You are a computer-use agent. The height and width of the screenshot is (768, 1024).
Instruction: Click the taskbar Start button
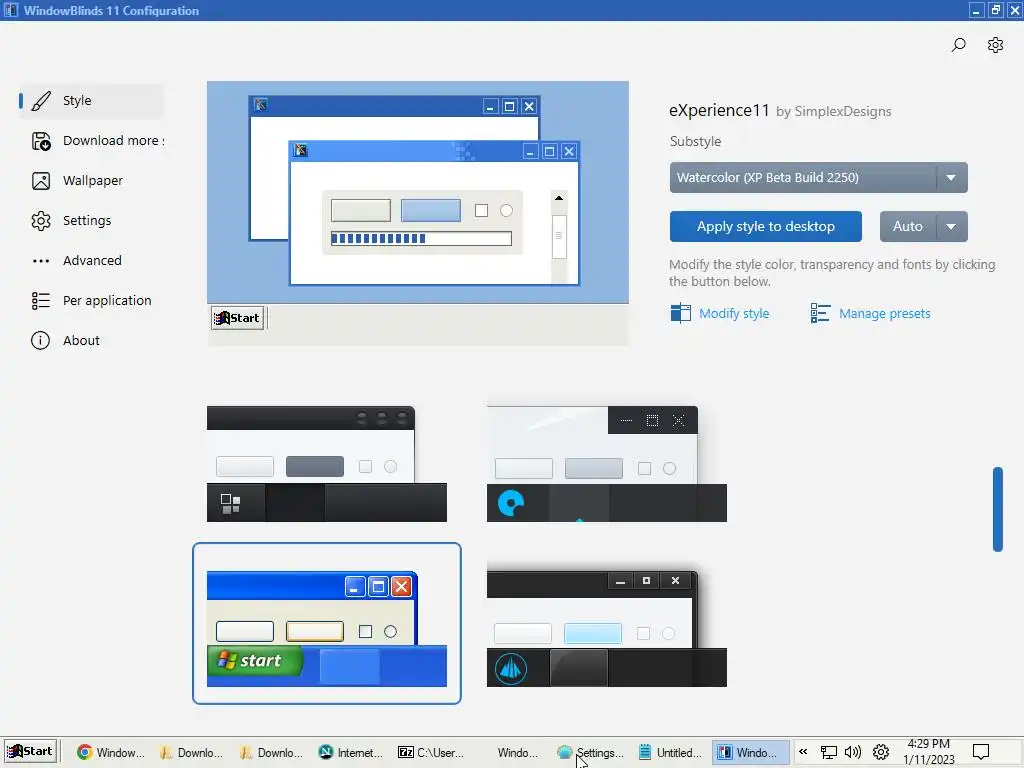tap(31, 751)
